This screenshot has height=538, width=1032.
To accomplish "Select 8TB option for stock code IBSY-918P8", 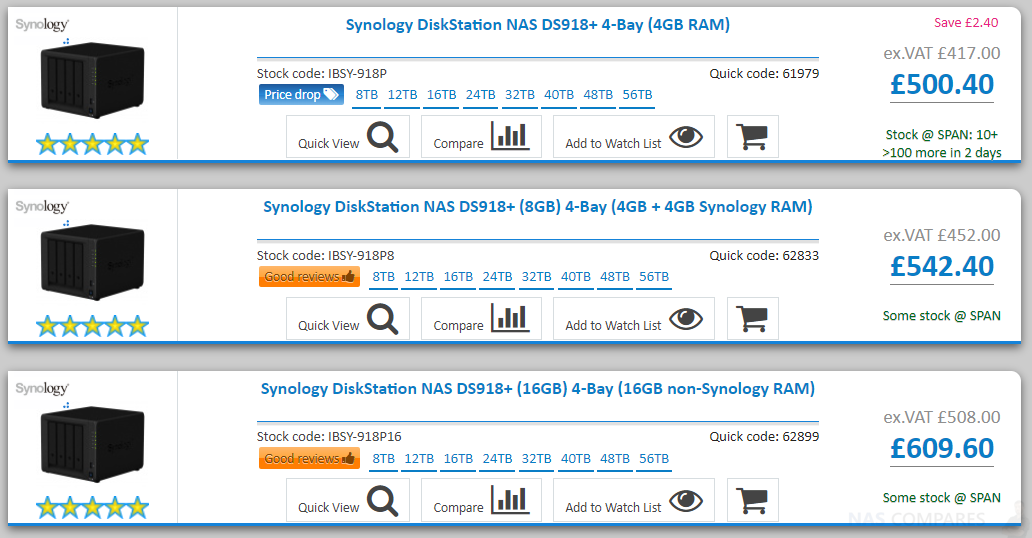I will [x=384, y=277].
